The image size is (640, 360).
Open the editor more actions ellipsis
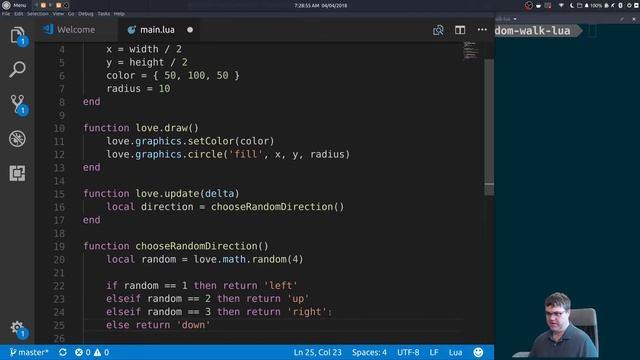click(482, 29)
